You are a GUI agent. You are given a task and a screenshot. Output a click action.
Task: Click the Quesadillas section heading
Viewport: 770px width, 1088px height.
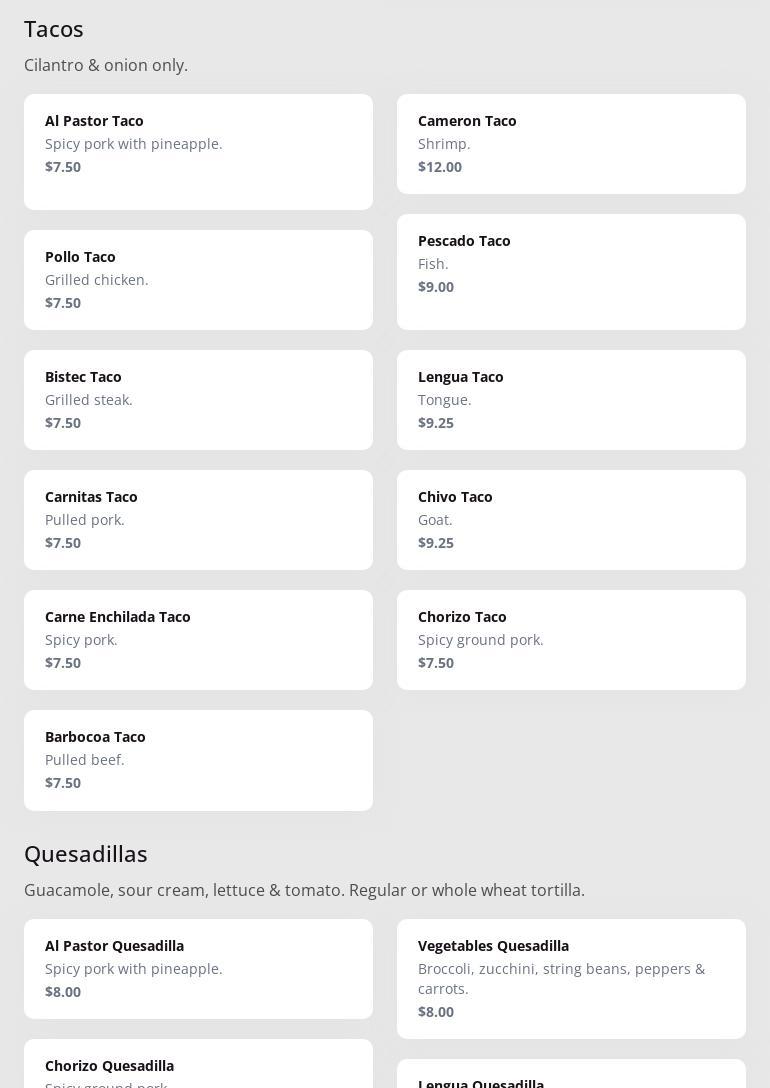pos(85,854)
